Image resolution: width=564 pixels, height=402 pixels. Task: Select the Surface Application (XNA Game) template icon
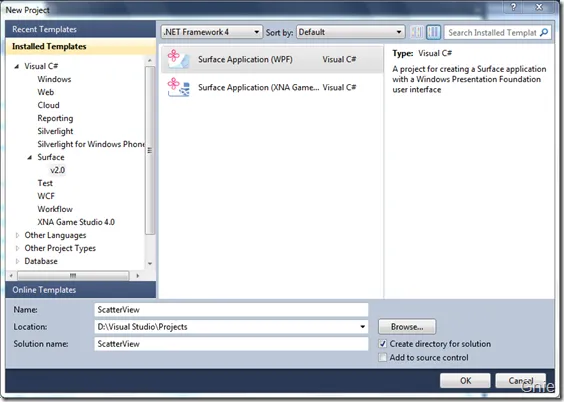(x=178, y=87)
